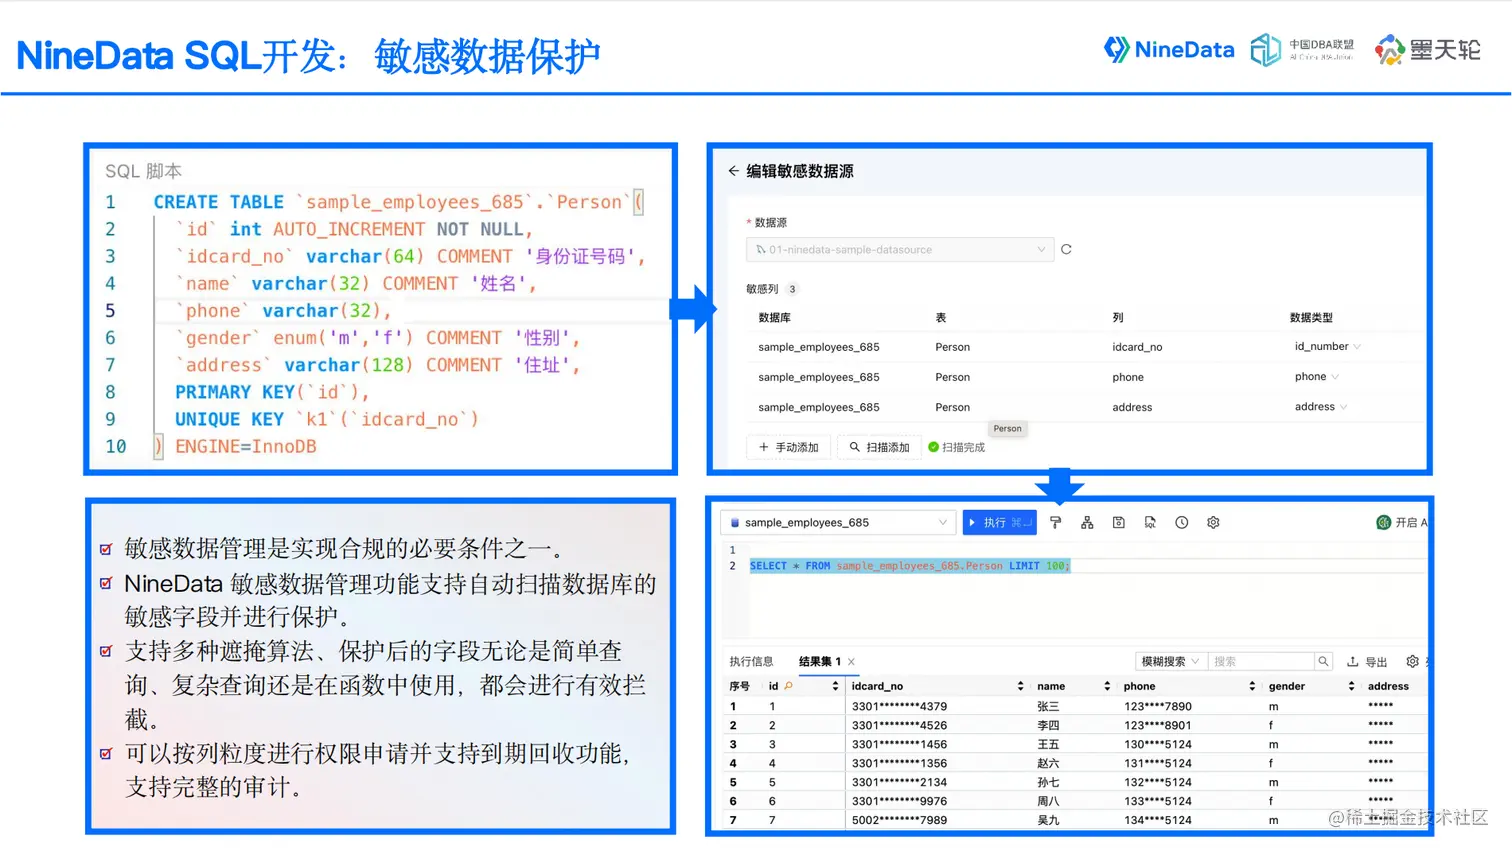This screenshot has height=851, width=1512.
Task: Click the green 扫描完成 status icon
Action: tap(933, 447)
